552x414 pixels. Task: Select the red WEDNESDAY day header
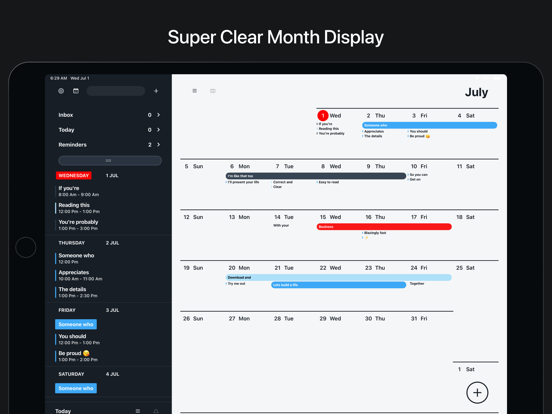(74, 175)
